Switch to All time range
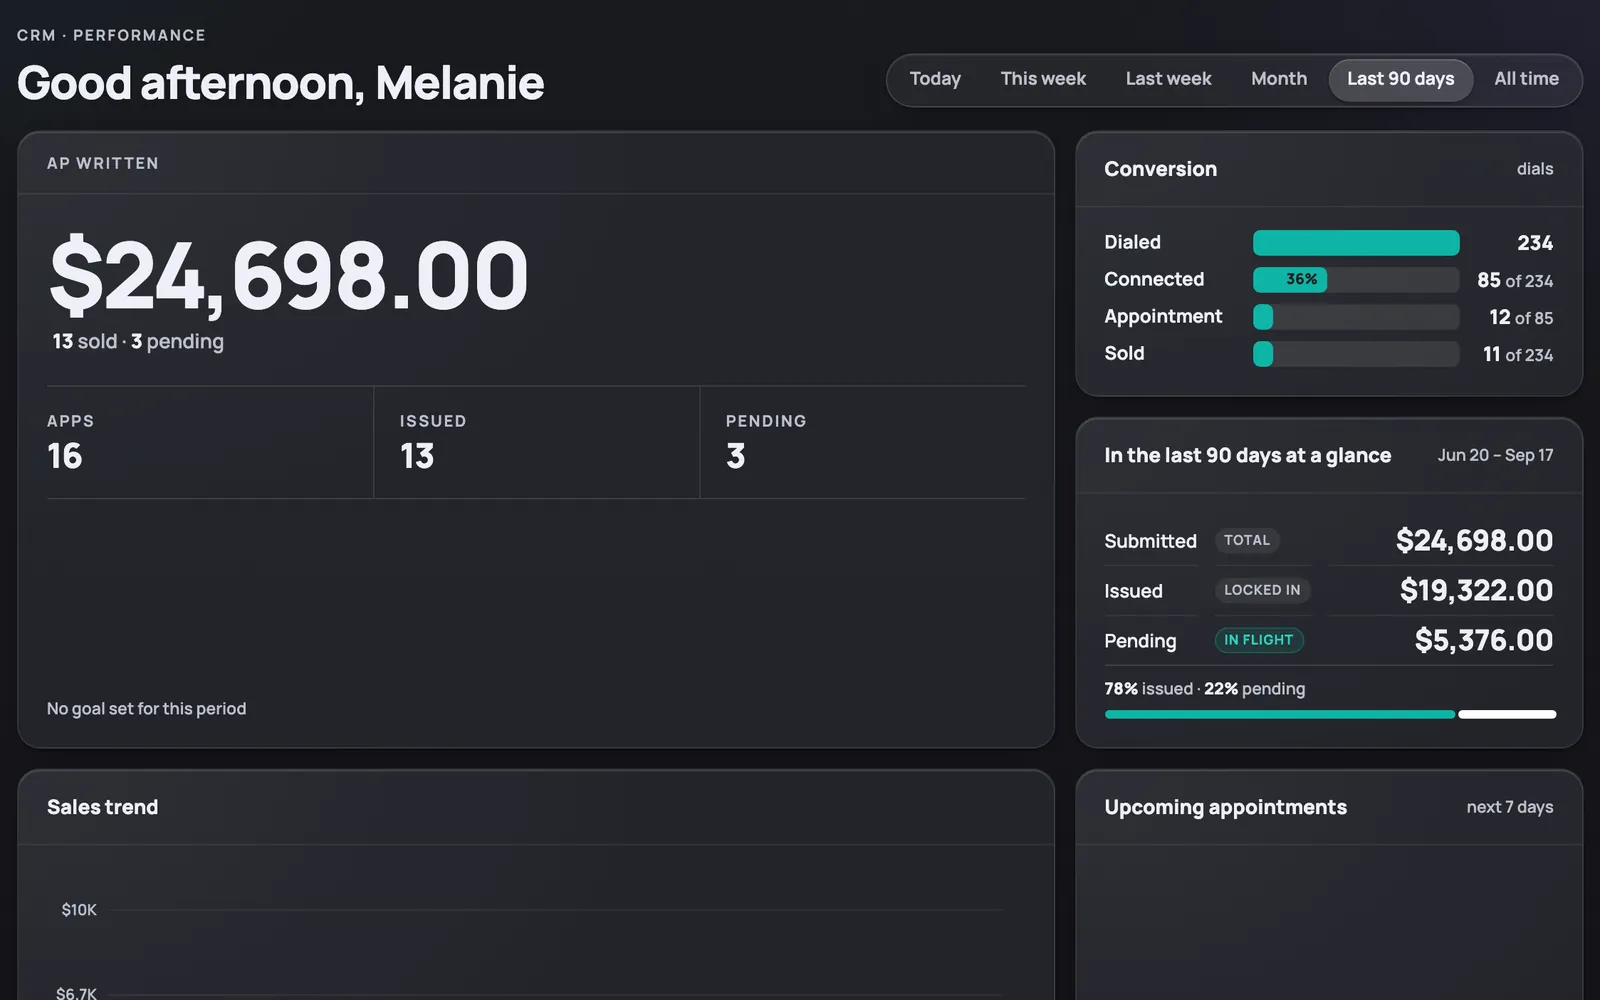Viewport: 1600px width, 1000px height. 1526,79
